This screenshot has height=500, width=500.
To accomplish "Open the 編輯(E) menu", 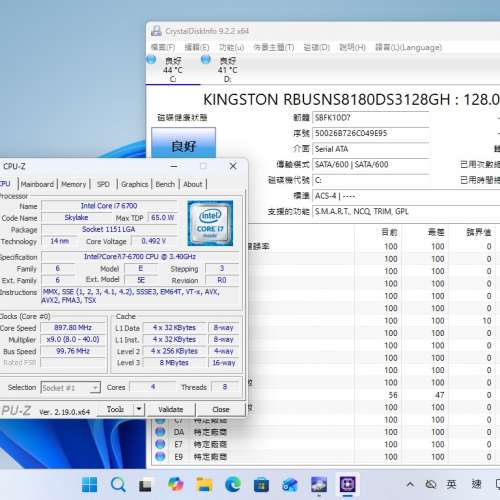I will pos(197,47).
